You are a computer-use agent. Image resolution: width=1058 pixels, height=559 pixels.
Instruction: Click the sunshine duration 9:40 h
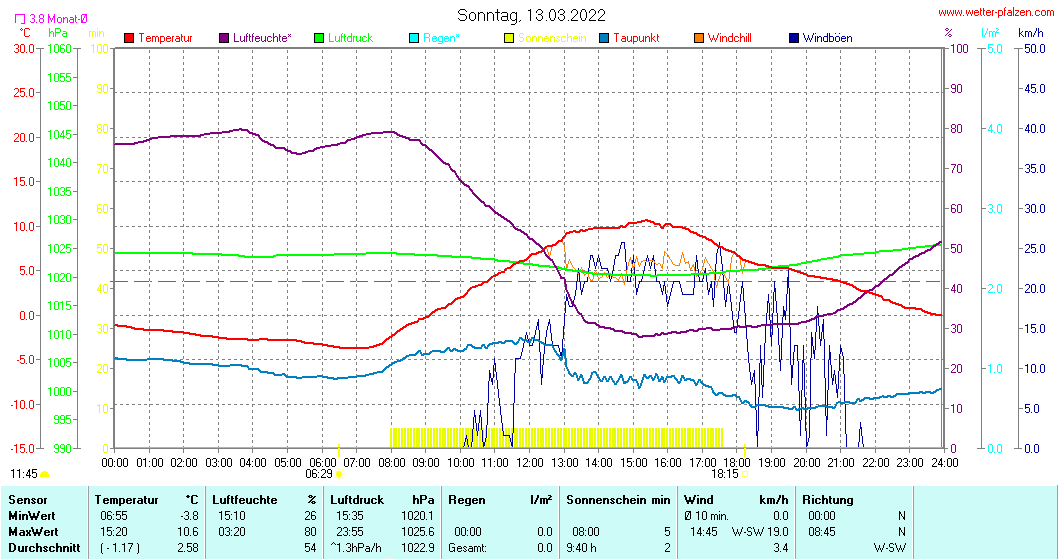pos(581,548)
